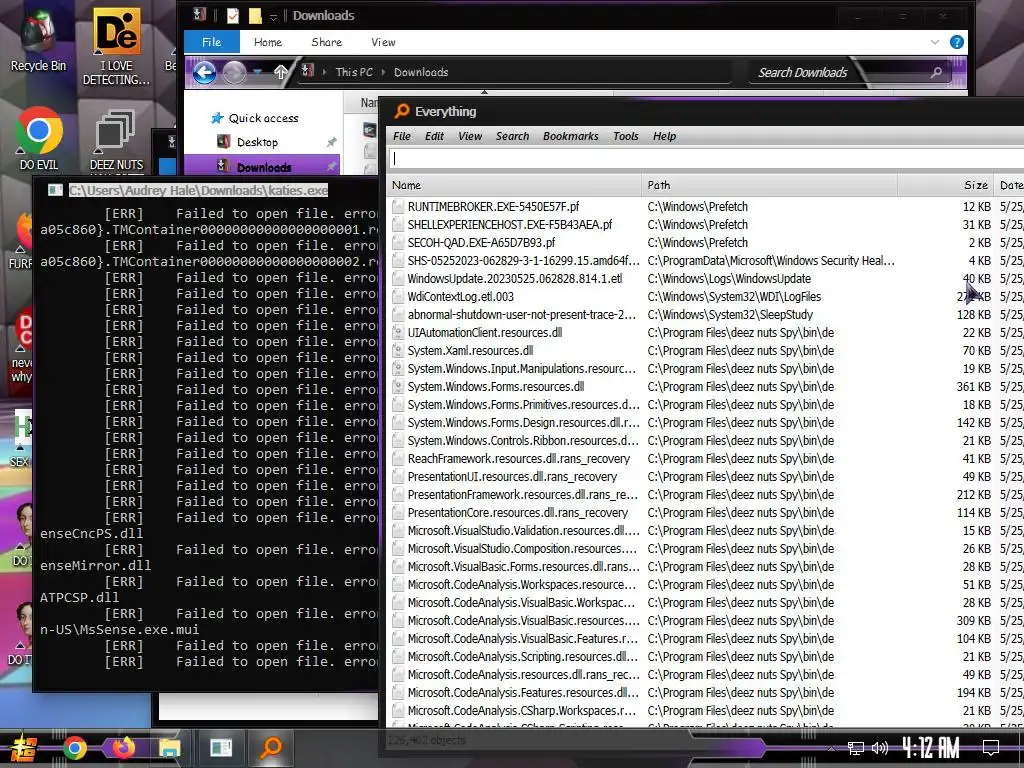Open the File menu in Everything

(x=402, y=136)
